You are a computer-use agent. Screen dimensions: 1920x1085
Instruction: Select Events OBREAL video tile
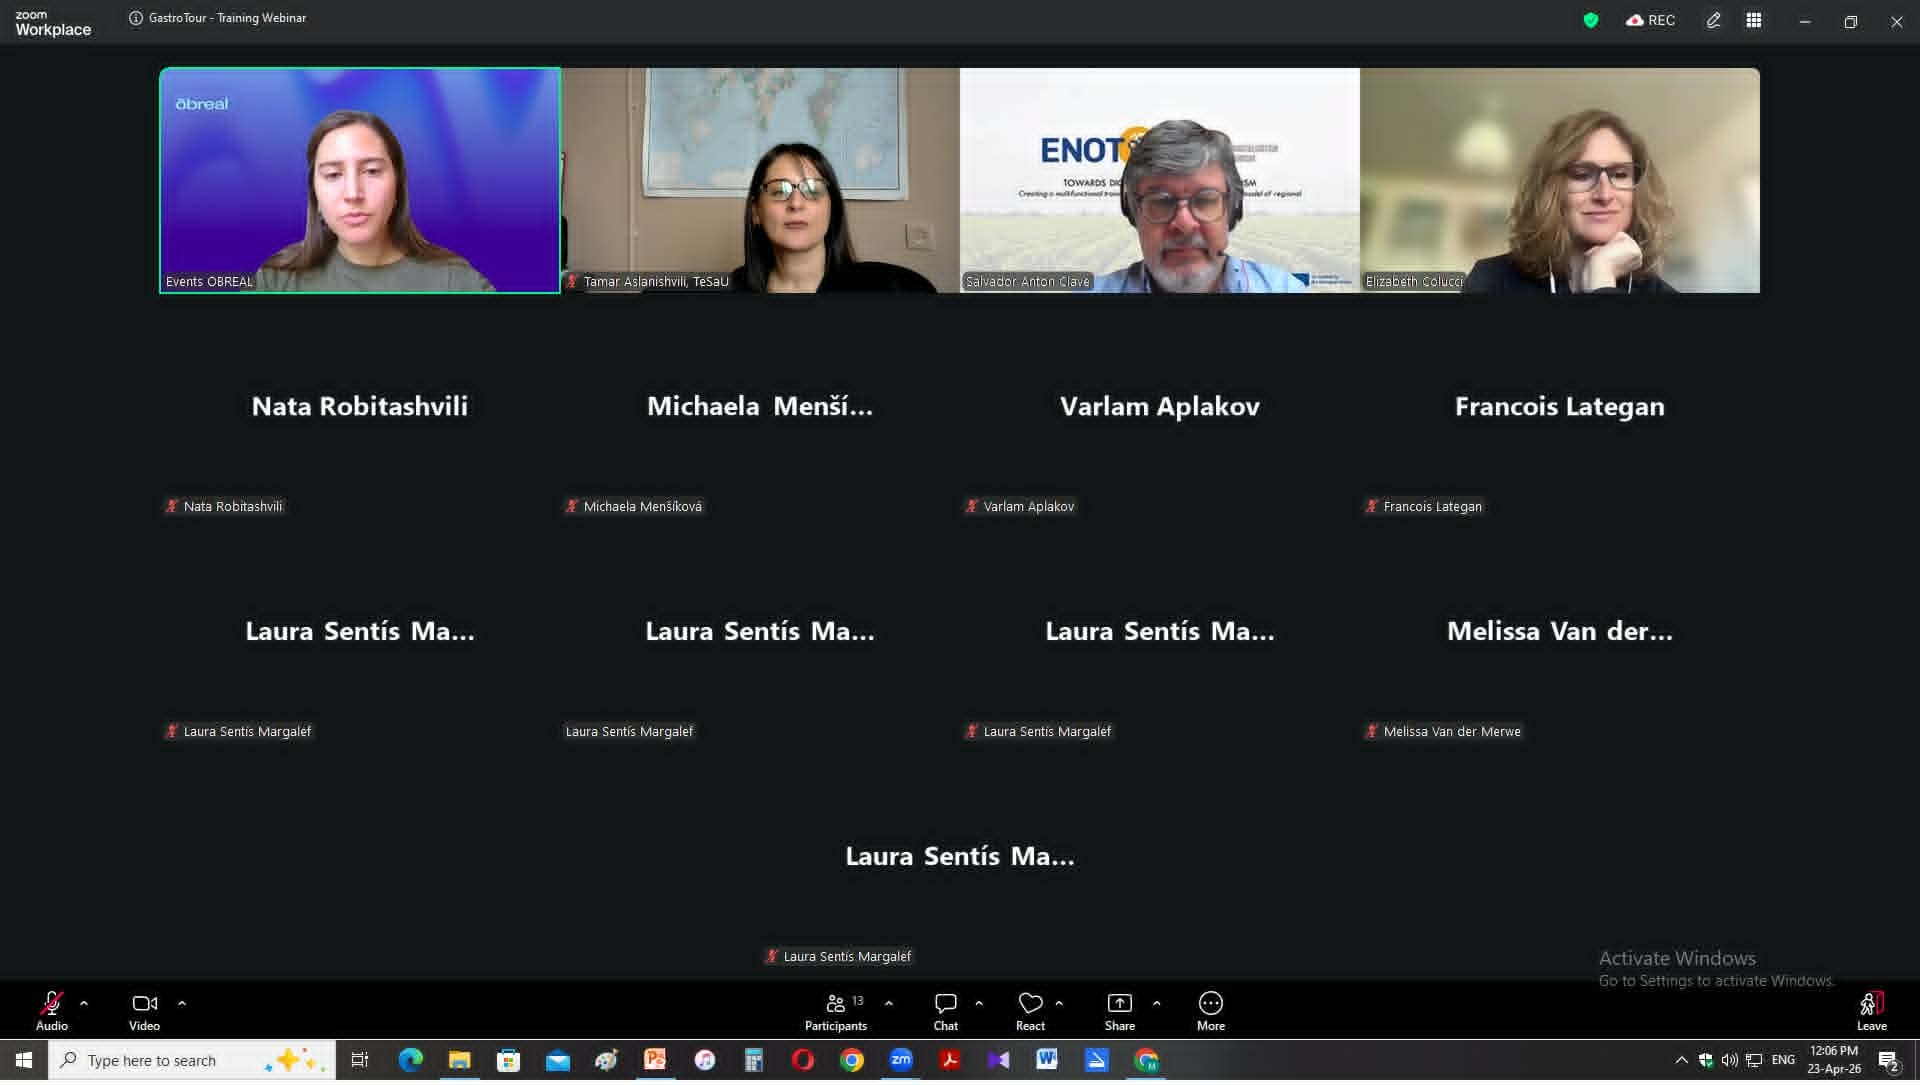pyautogui.click(x=359, y=180)
